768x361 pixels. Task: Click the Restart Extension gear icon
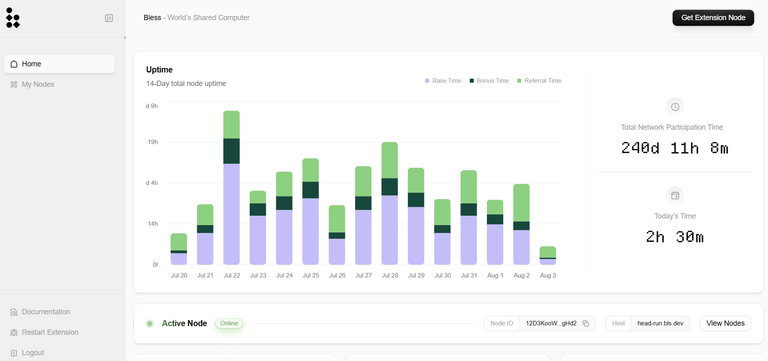pos(14,332)
